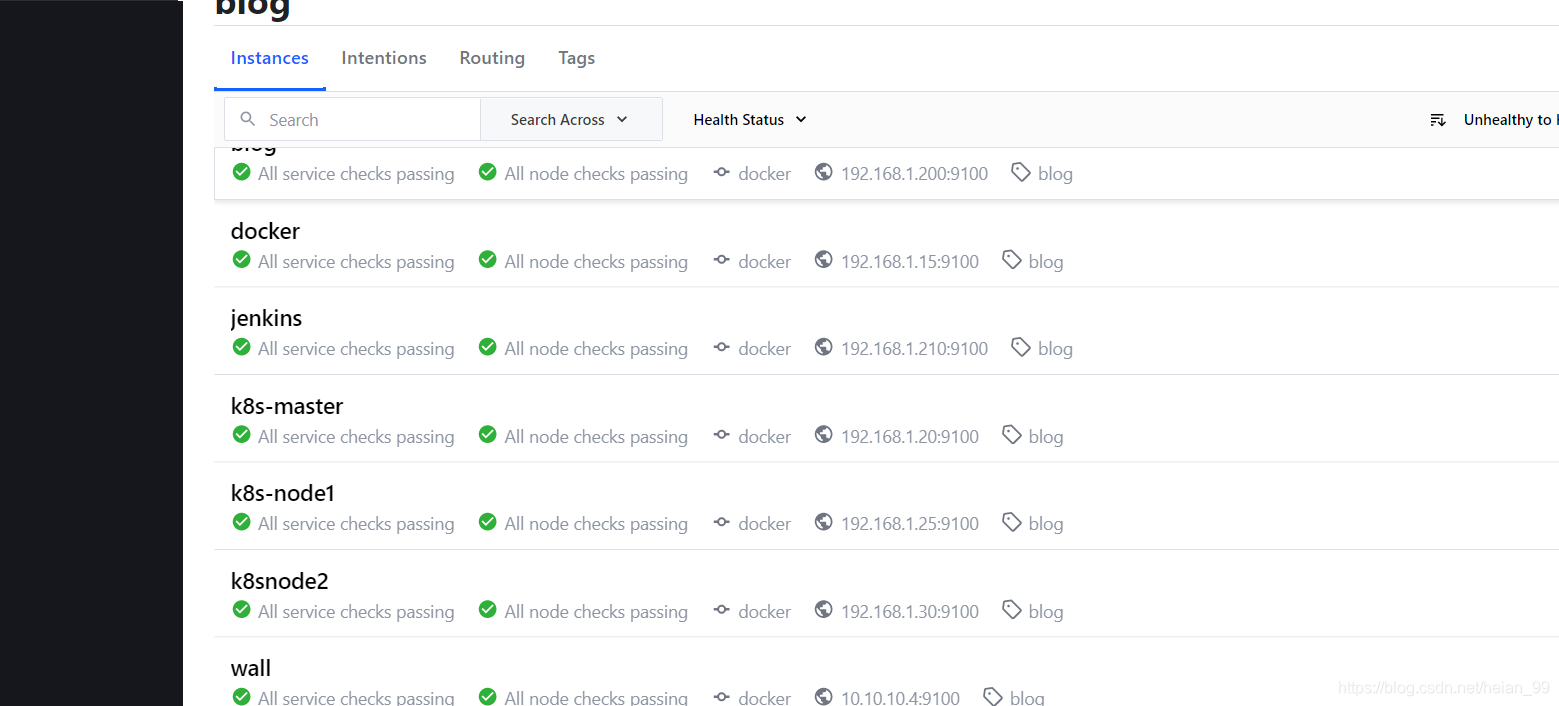
Task: Click globe icon next to 192.168.1.15:9100
Action: [x=823, y=260]
